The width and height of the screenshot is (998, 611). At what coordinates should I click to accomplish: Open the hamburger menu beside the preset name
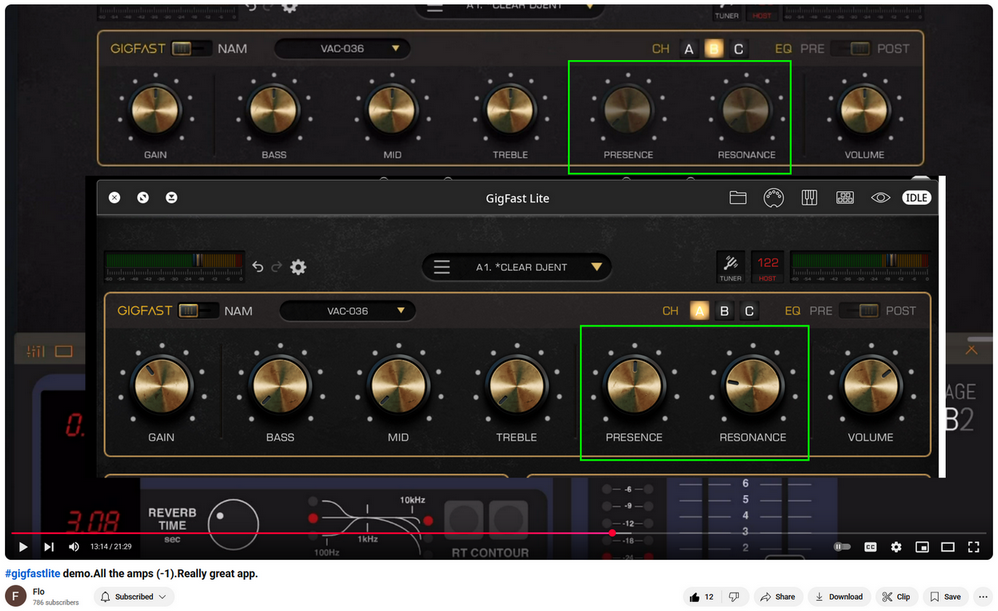[x=441, y=266]
